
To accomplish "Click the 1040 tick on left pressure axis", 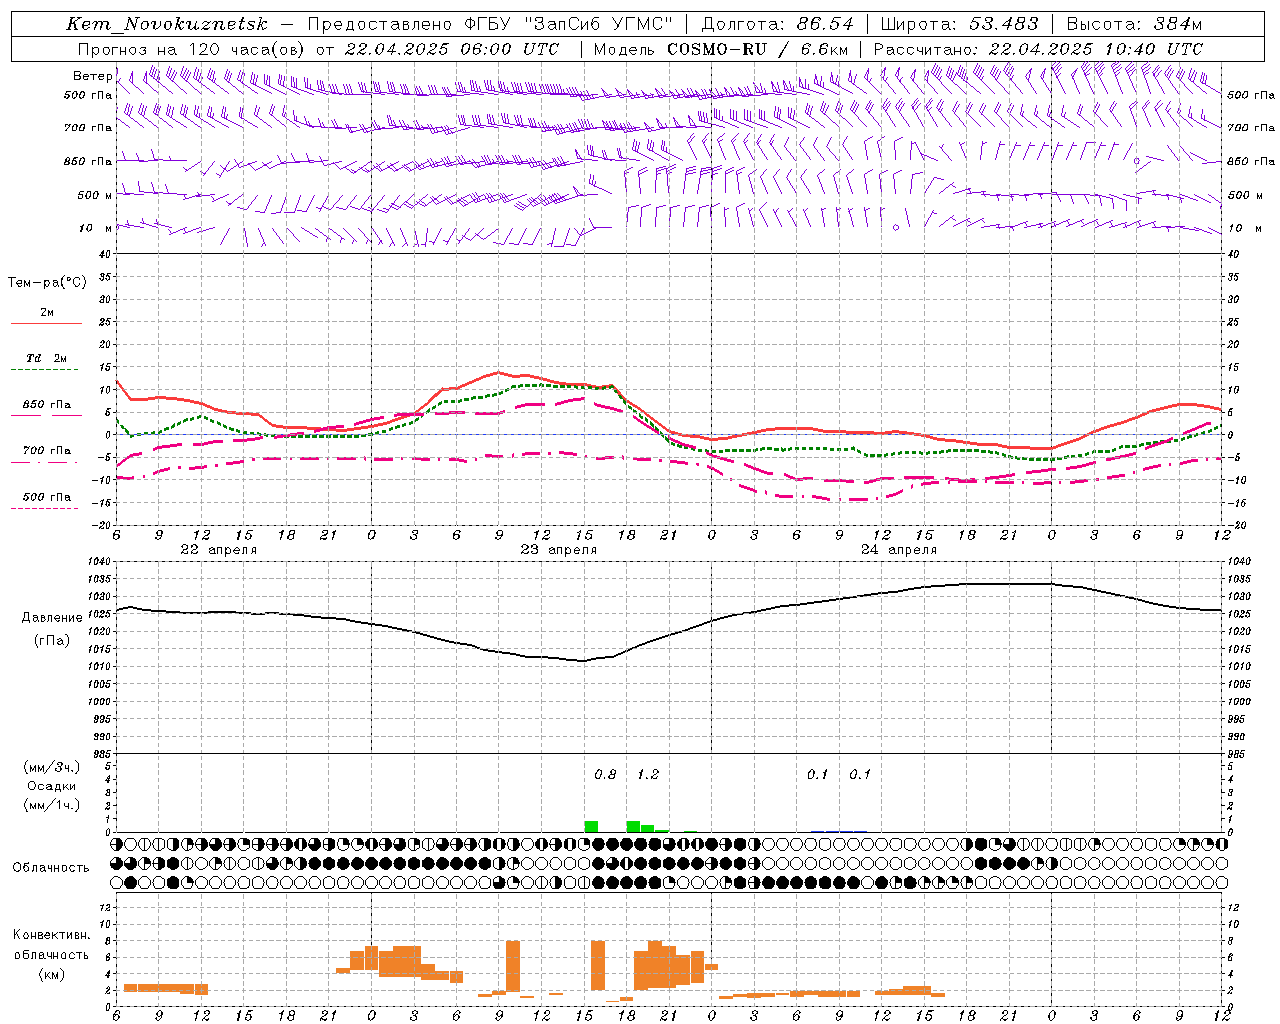I will 100,562.
